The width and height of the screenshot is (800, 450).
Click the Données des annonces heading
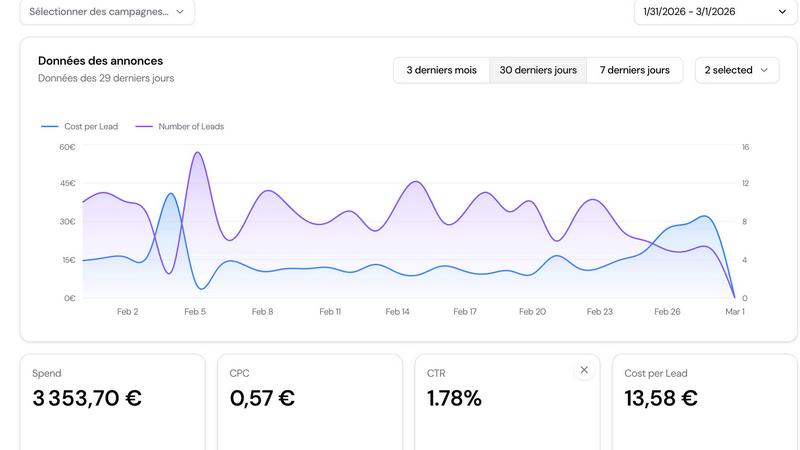pos(100,61)
